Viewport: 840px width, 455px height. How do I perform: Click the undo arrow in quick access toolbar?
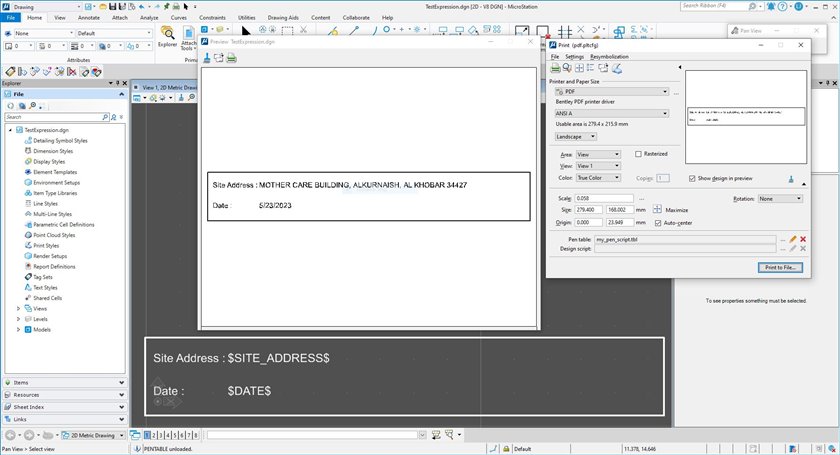point(141,6)
